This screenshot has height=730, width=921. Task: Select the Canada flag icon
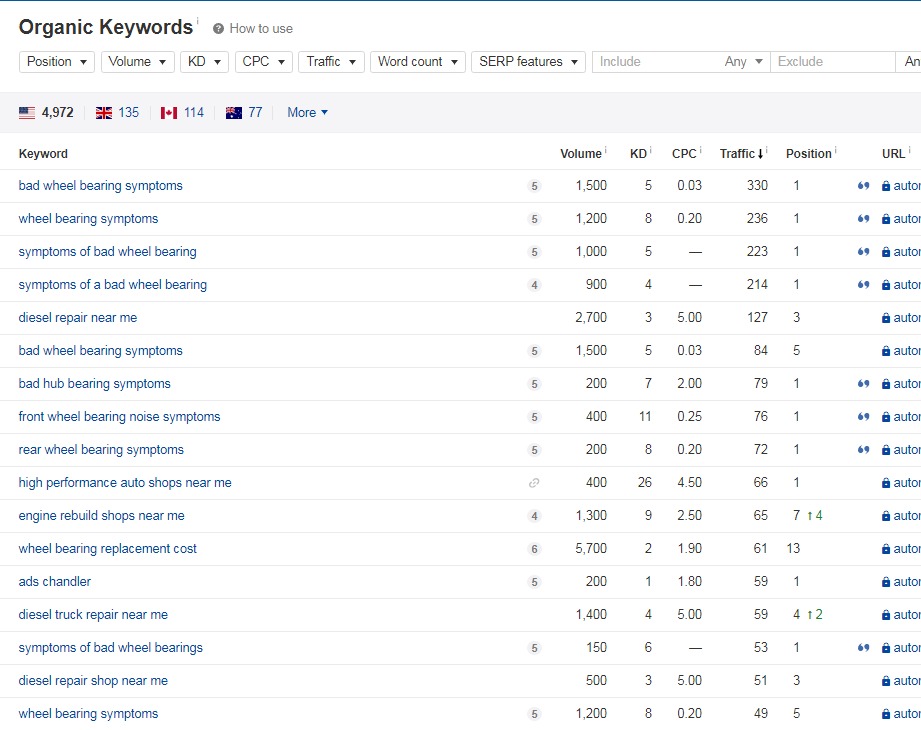[169, 113]
